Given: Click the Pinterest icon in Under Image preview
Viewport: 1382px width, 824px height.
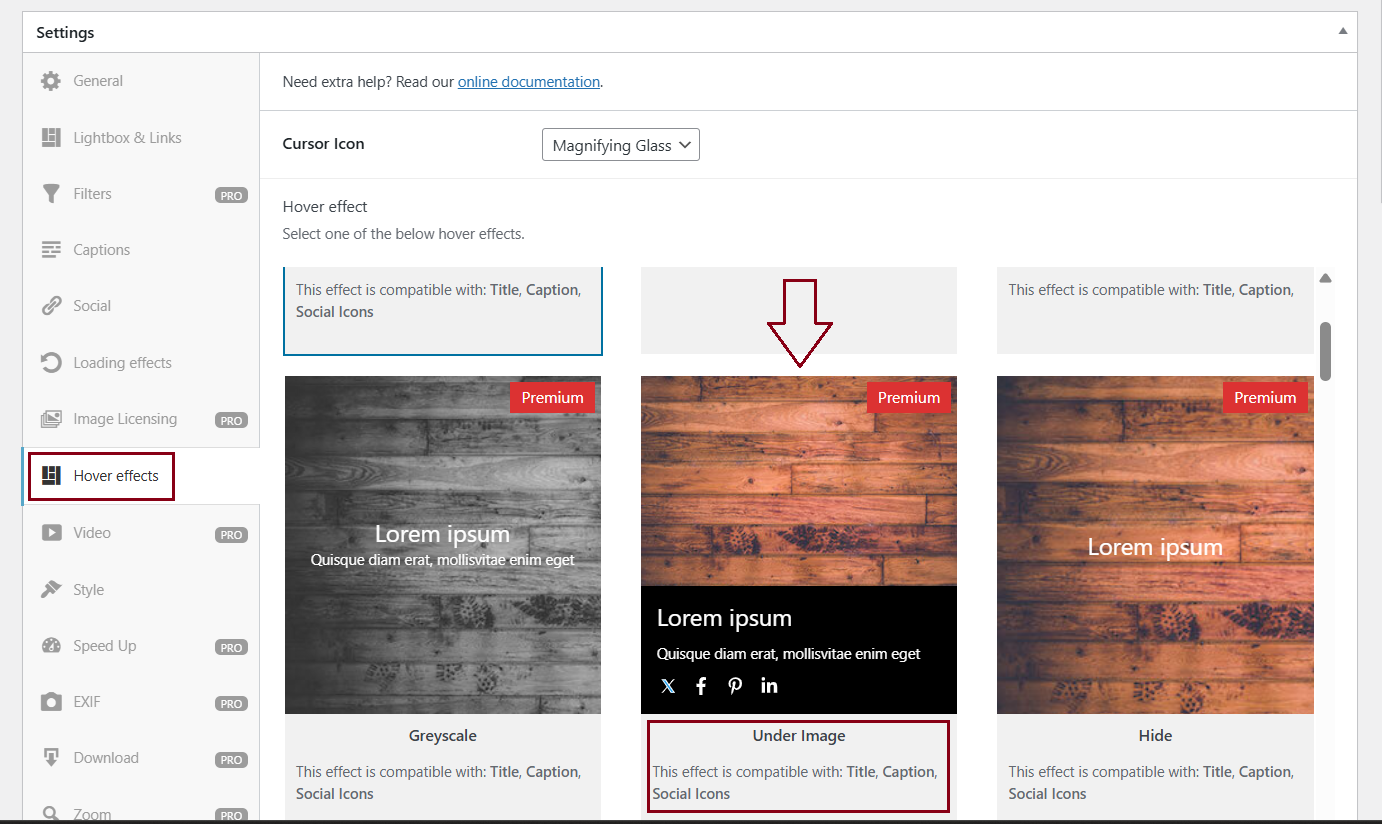Looking at the screenshot, I should click(735, 686).
